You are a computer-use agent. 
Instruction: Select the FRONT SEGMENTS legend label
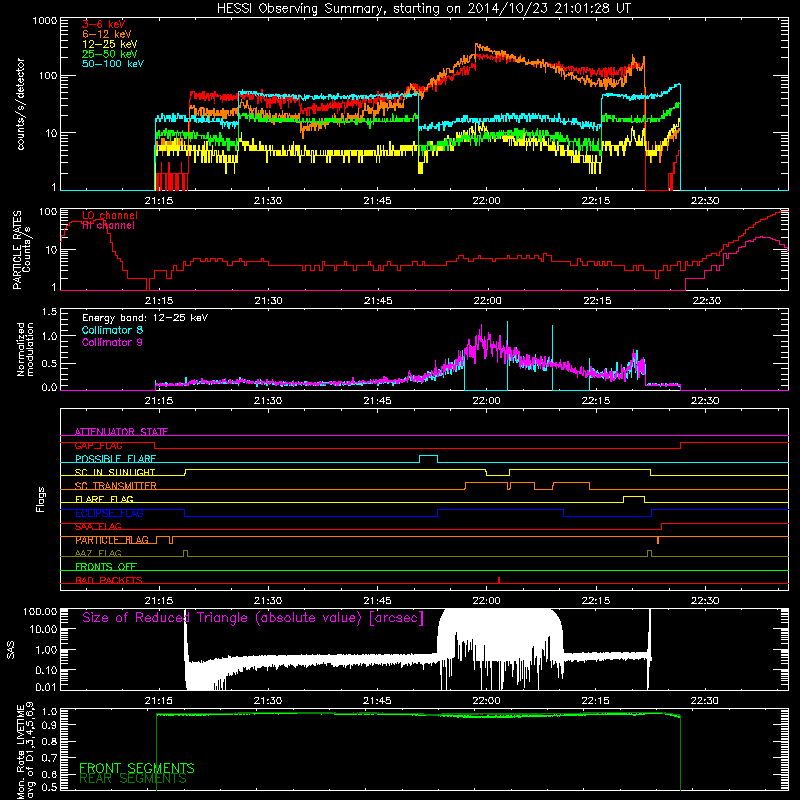click(x=137, y=768)
